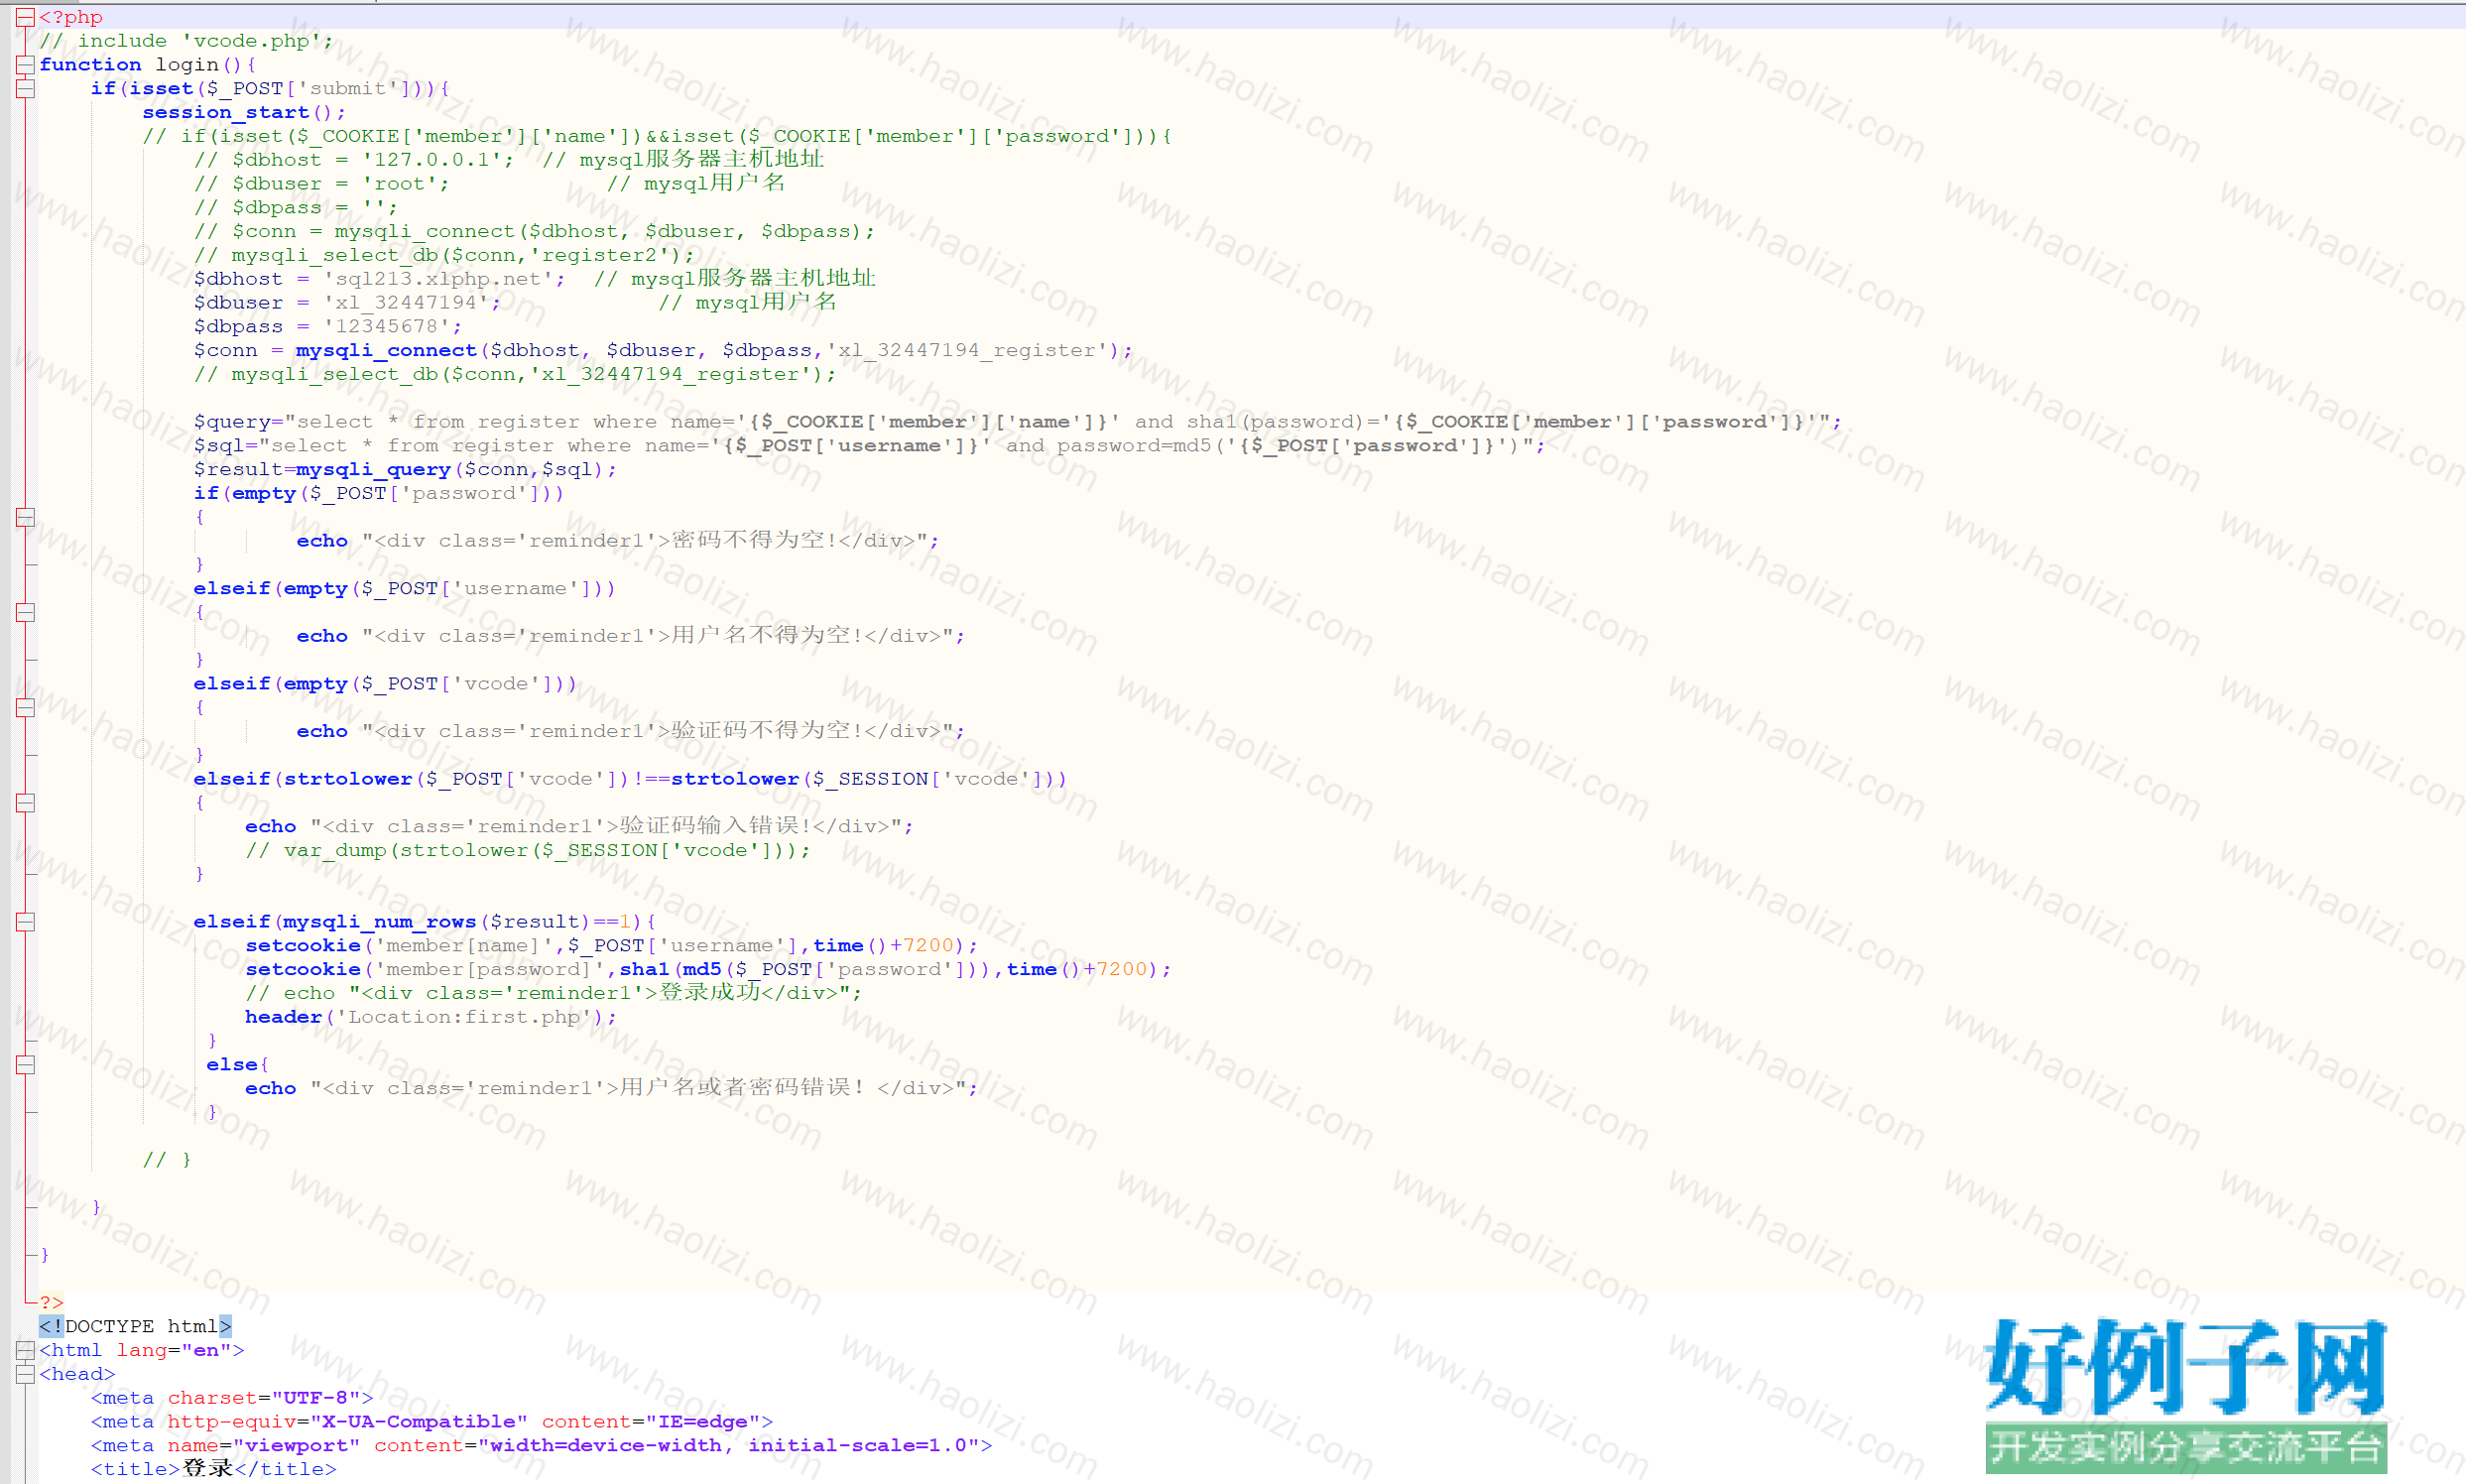Click the commented $dbhost = '127.0.0.1' line
The image size is (2466, 1484).
[509, 160]
